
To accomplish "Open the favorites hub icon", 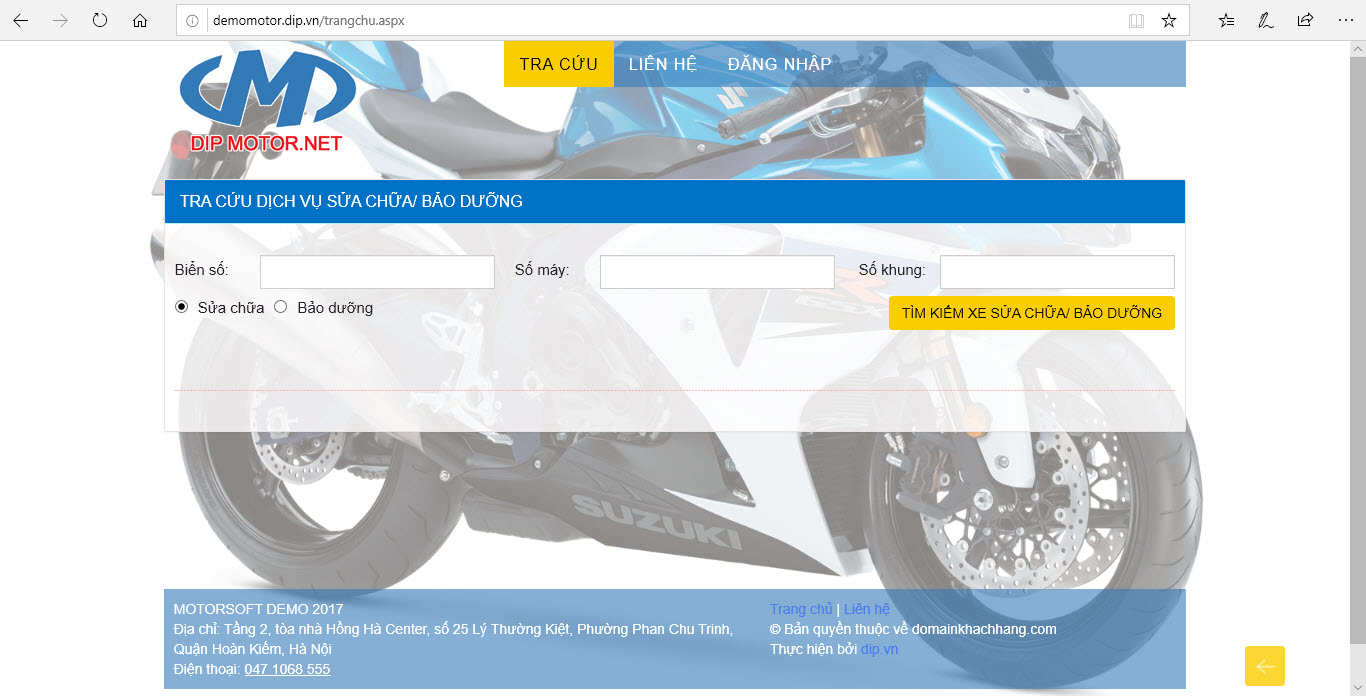I will [1227, 20].
